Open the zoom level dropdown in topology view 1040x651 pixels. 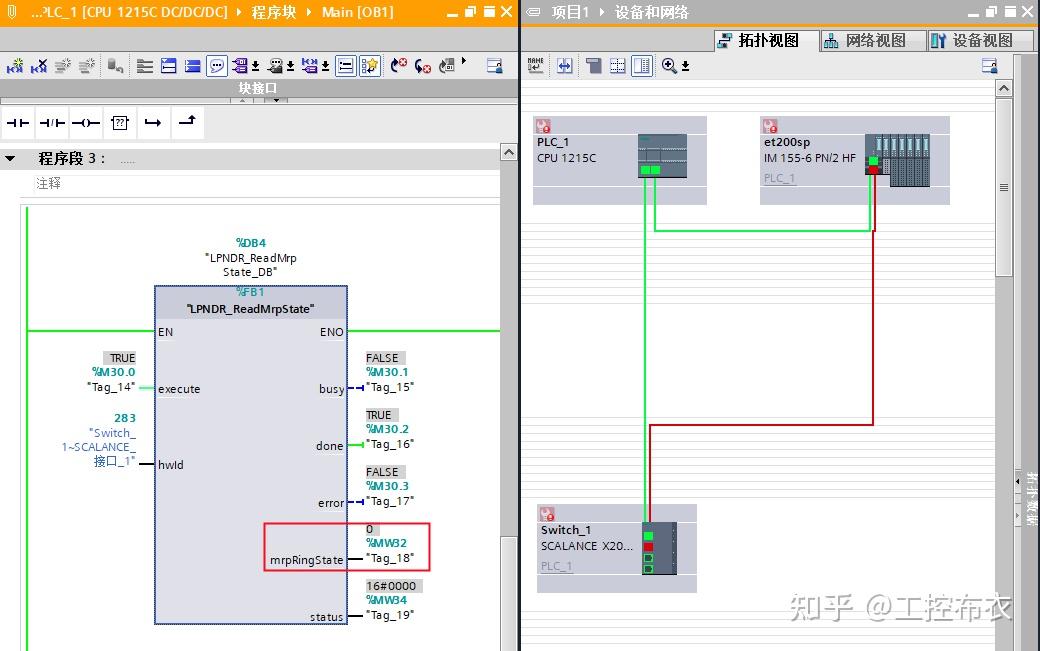(685, 63)
